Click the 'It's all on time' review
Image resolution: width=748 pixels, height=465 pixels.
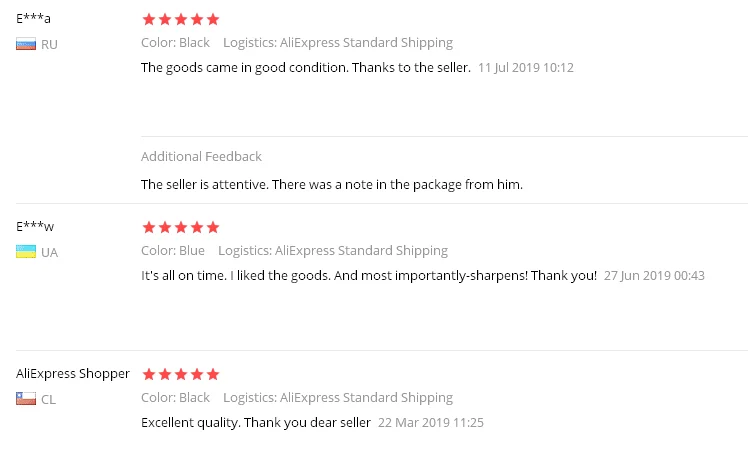[x=369, y=275]
